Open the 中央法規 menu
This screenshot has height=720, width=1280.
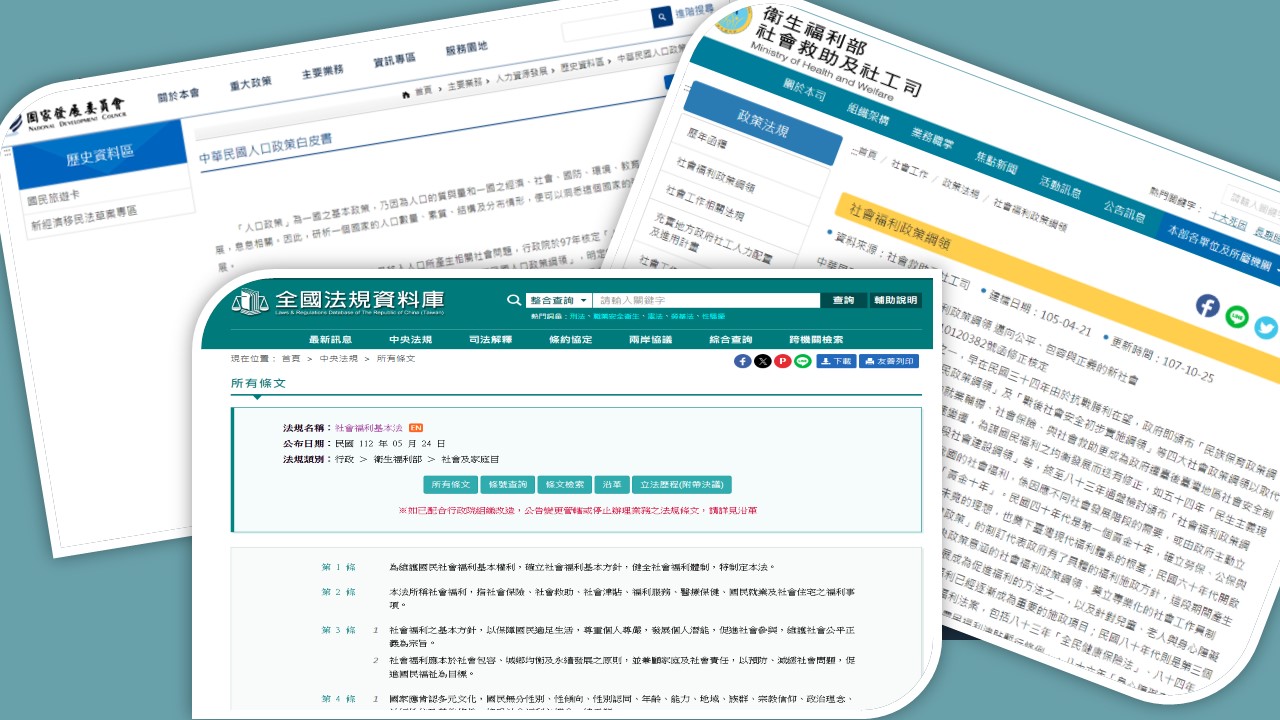pos(410,339)
